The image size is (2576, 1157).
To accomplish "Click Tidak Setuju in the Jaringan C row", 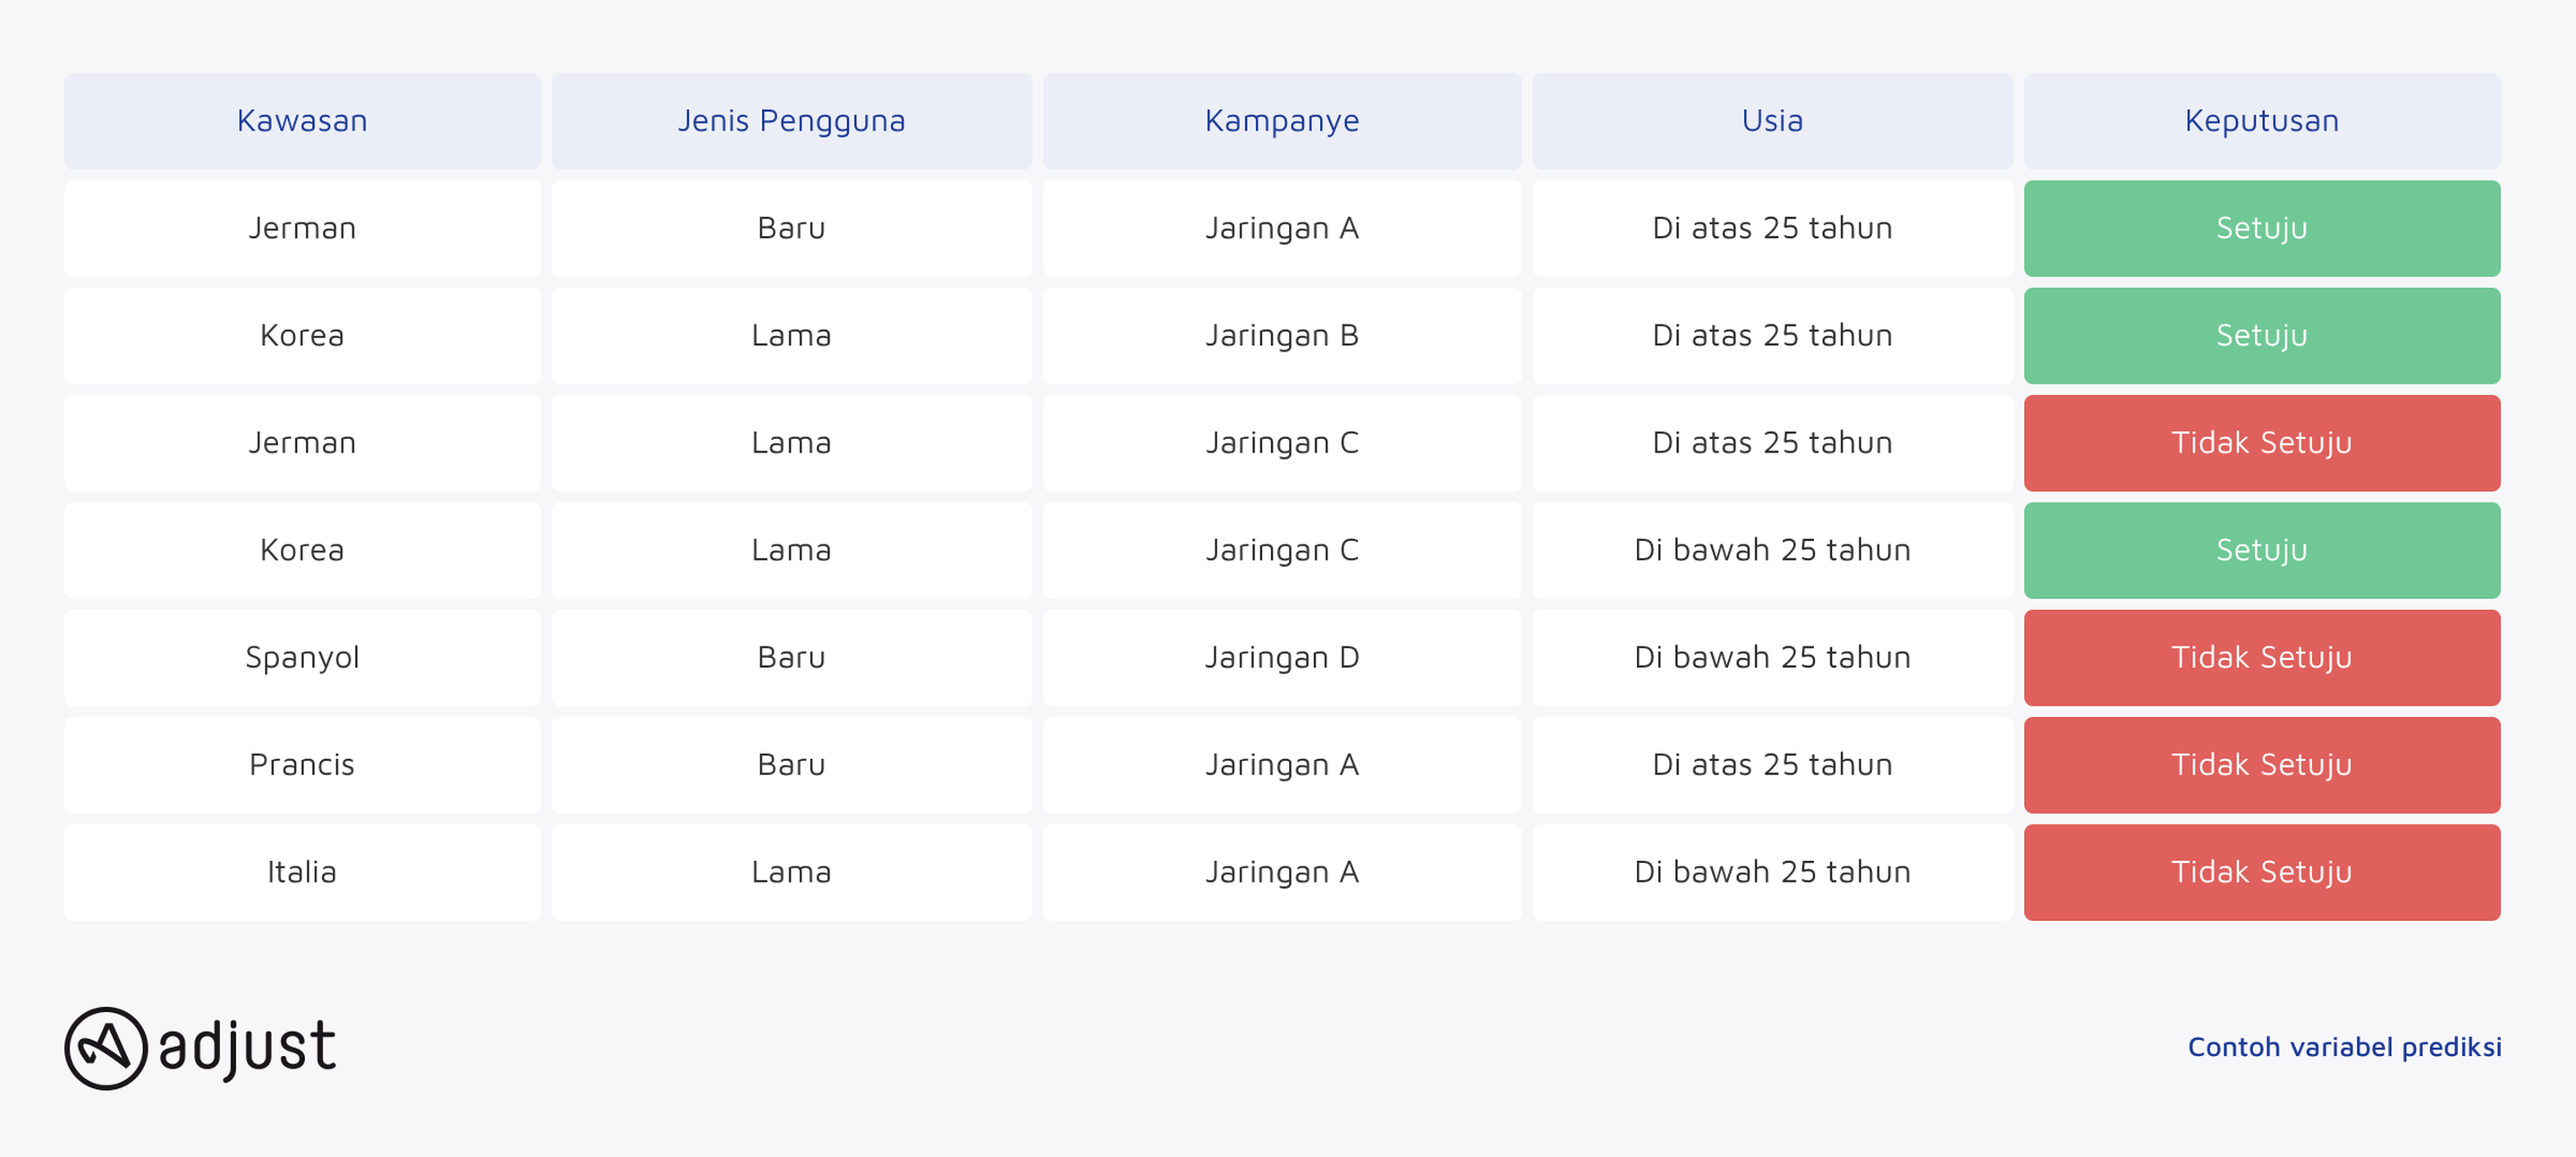I will tap(2262, 443).
